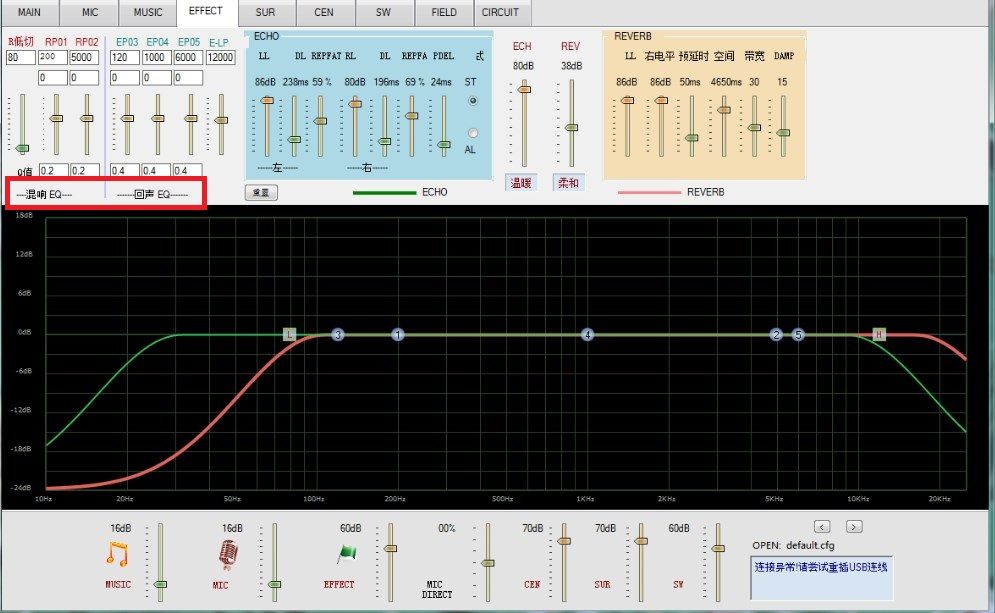Click the green EFFECT flag icon
995x613 pixels.
click(x=346, y=554)
